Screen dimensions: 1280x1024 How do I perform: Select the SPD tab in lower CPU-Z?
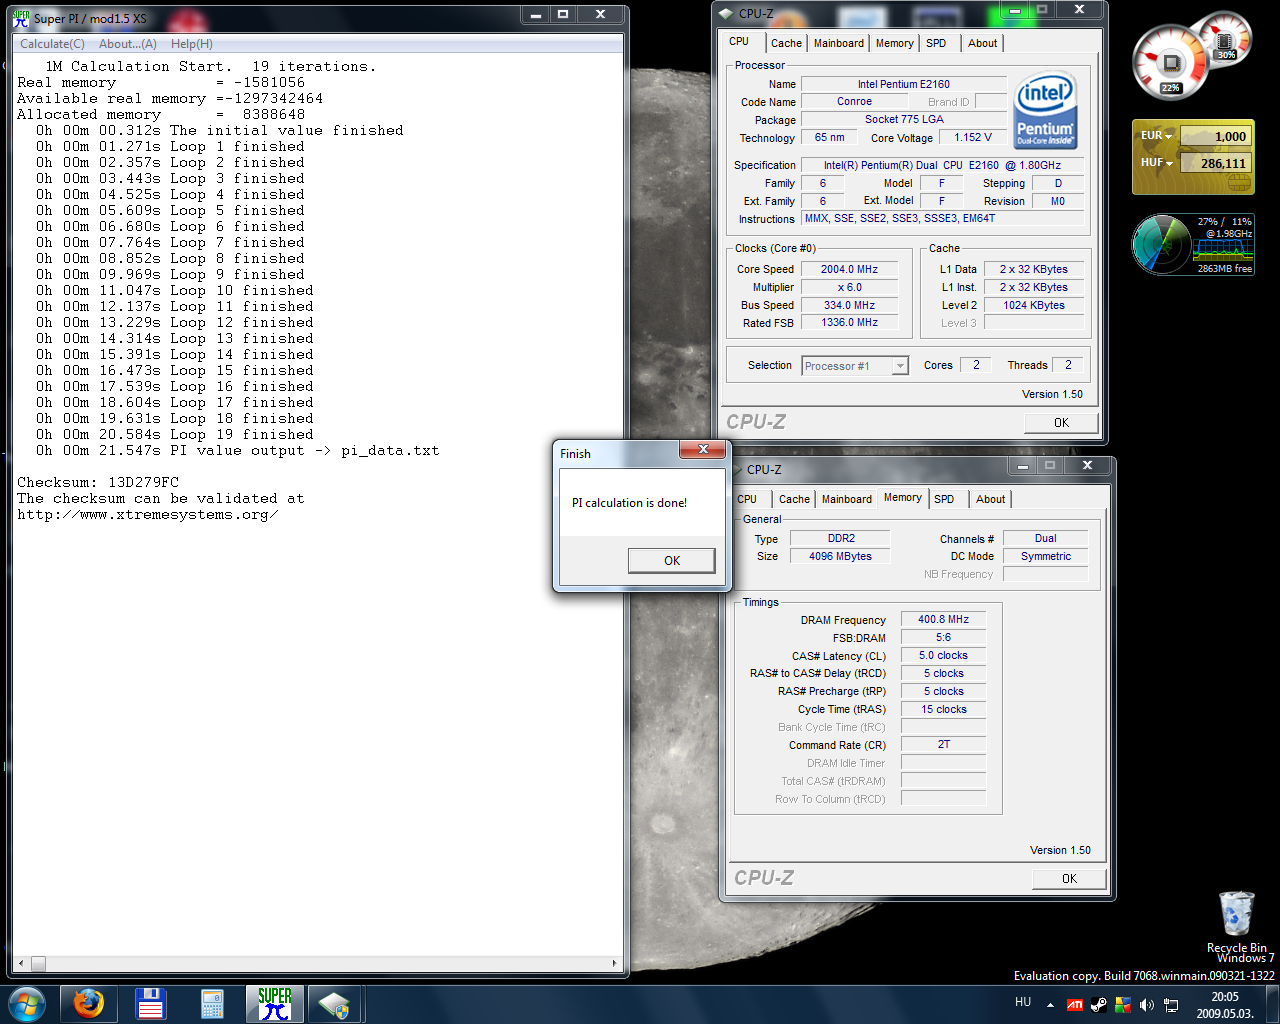[x=944, y=499]
